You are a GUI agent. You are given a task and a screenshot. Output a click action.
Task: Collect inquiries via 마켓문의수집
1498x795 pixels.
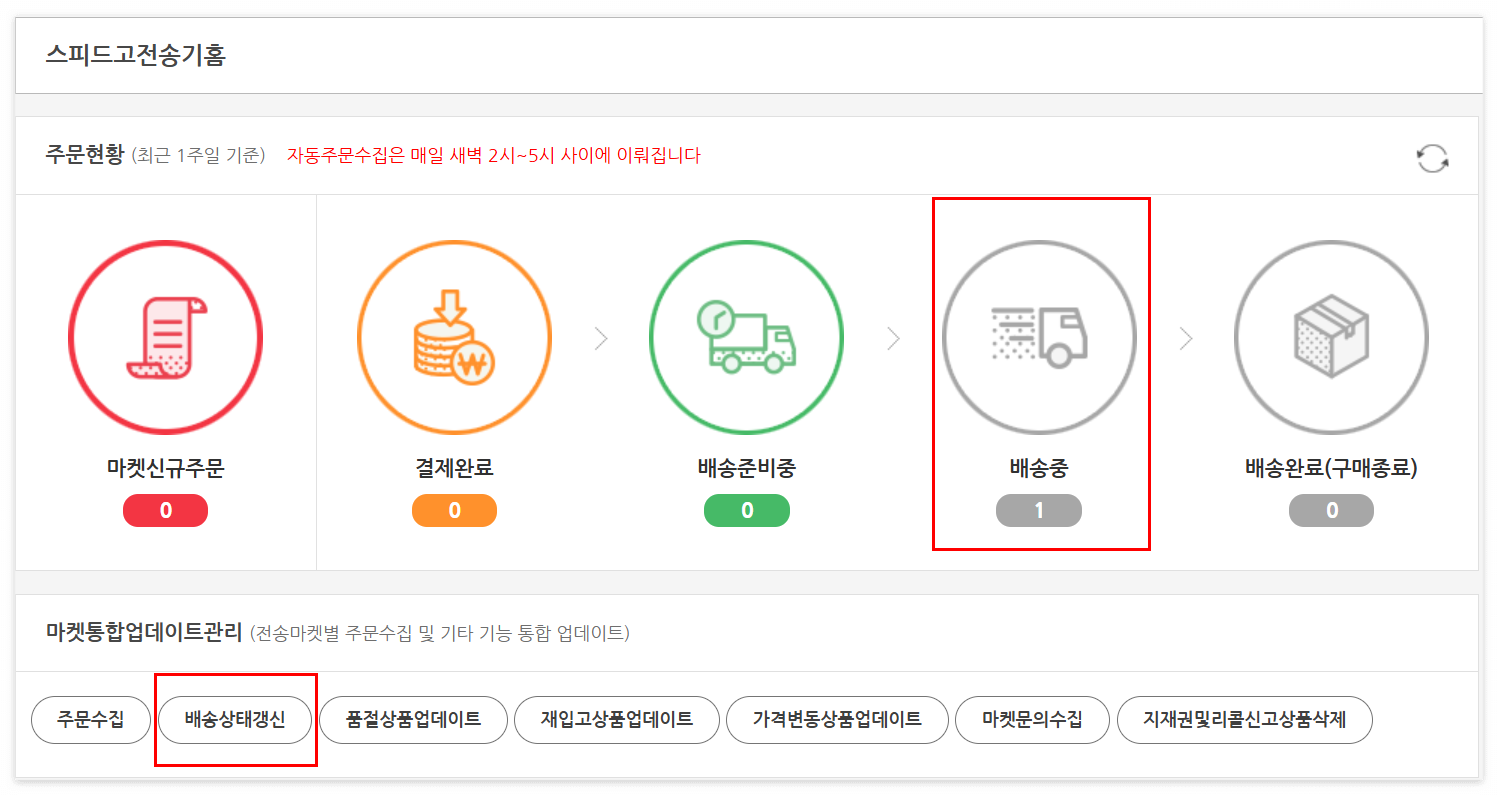coord(1032,719)
